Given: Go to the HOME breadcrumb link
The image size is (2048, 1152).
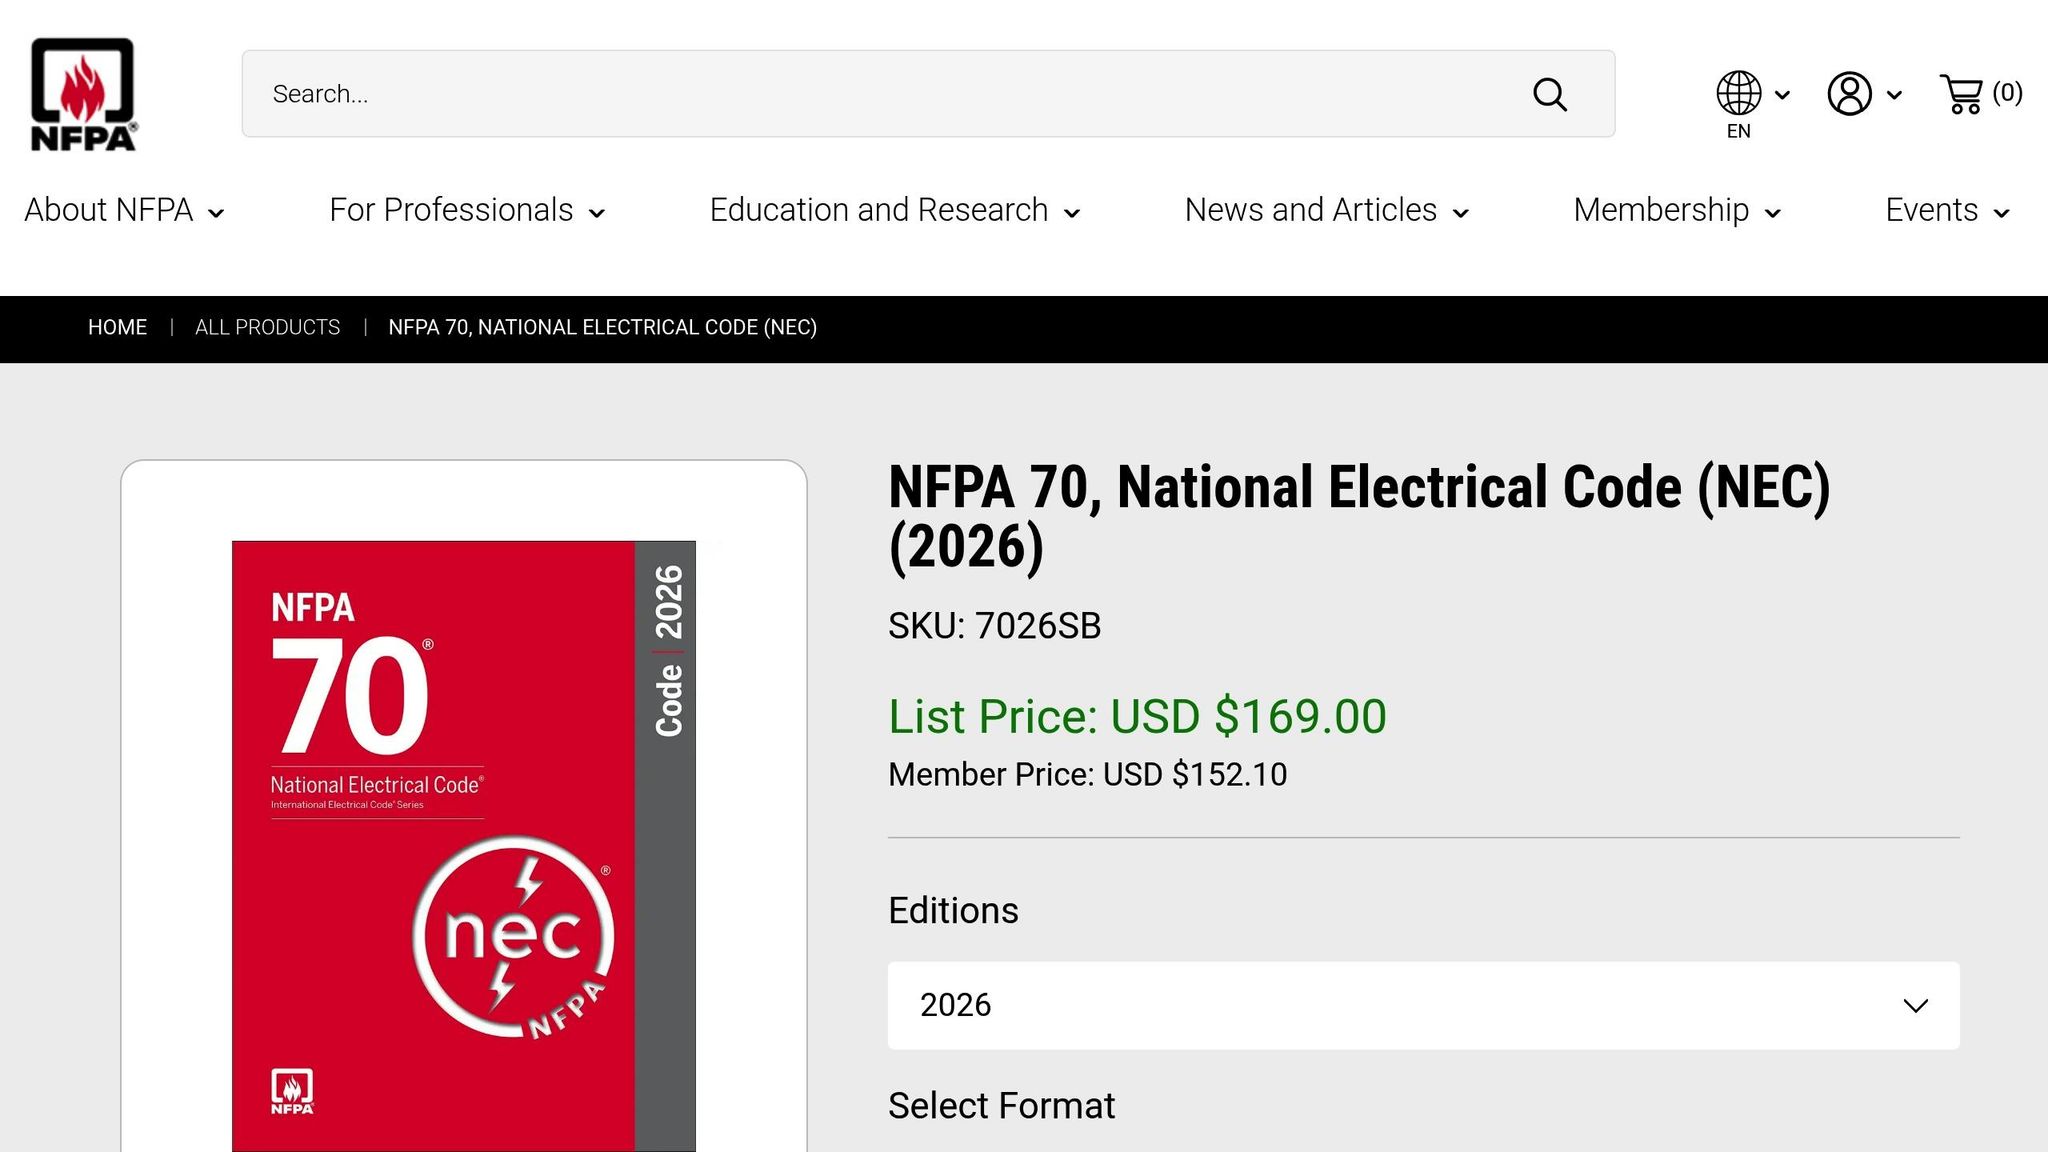Looking at the screenshot, I should 117,327.
